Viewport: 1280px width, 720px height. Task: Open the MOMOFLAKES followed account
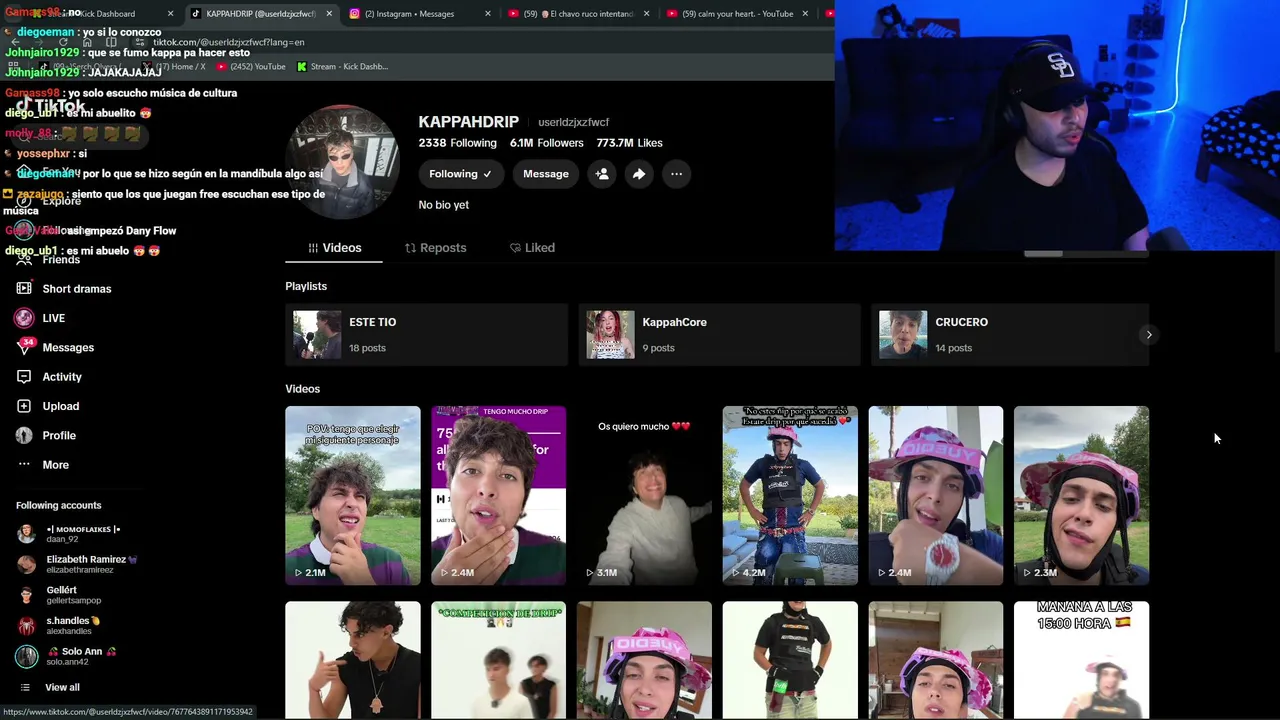click(x=68, y=534)
